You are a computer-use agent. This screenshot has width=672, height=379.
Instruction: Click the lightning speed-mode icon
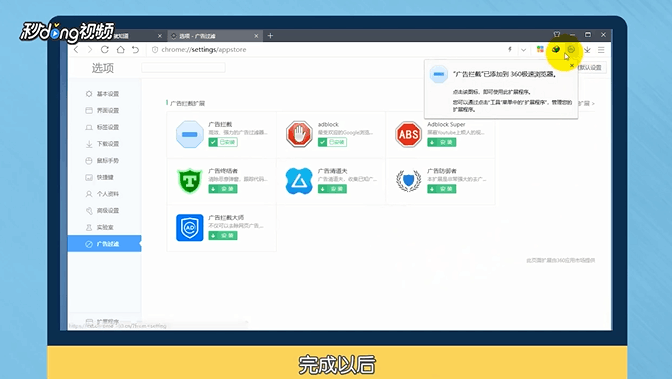510,50
